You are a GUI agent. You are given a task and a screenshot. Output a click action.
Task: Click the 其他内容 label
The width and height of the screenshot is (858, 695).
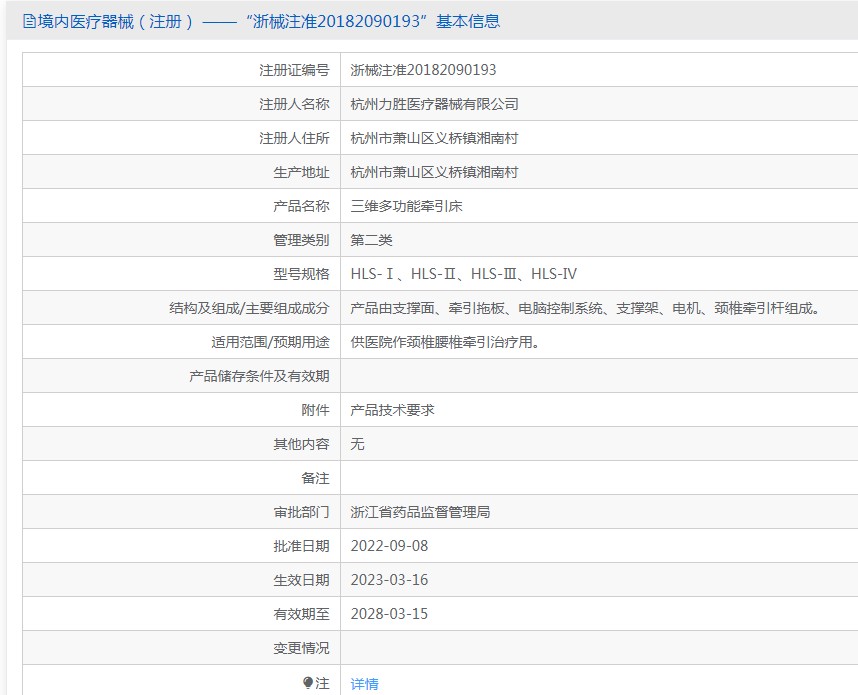[302, 444]
